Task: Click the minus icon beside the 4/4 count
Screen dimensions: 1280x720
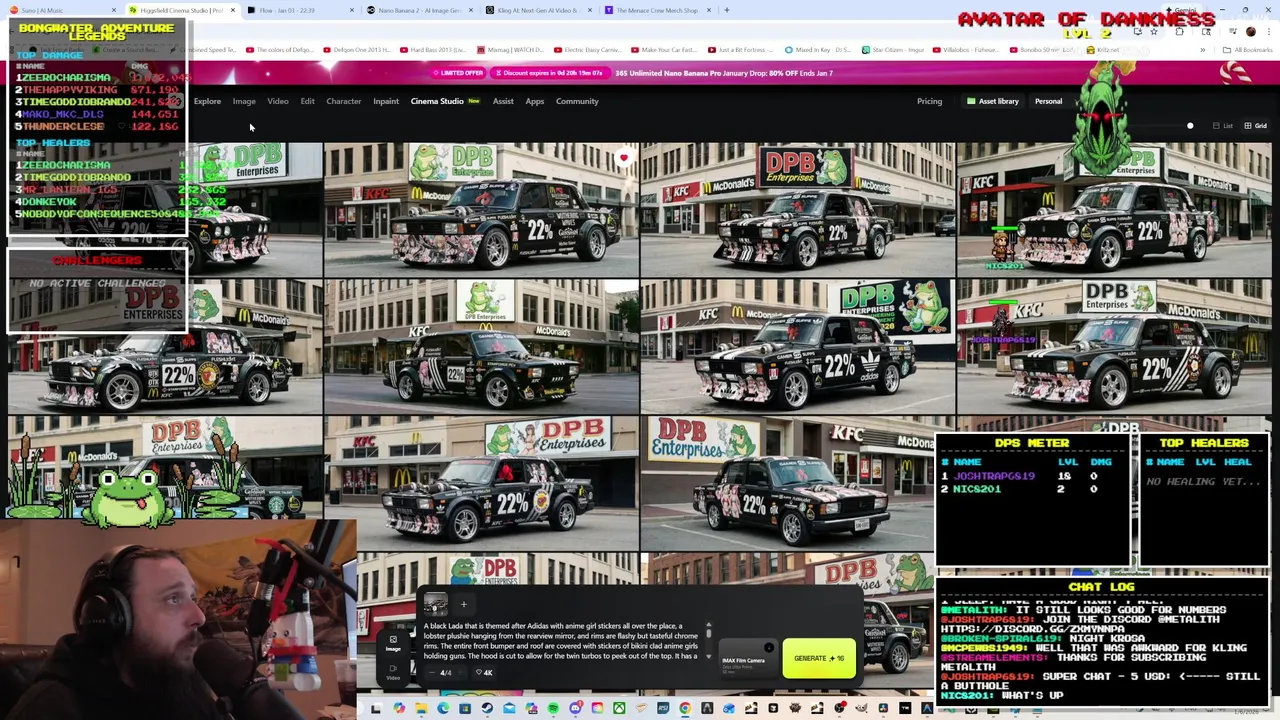Action: (432, 673)
